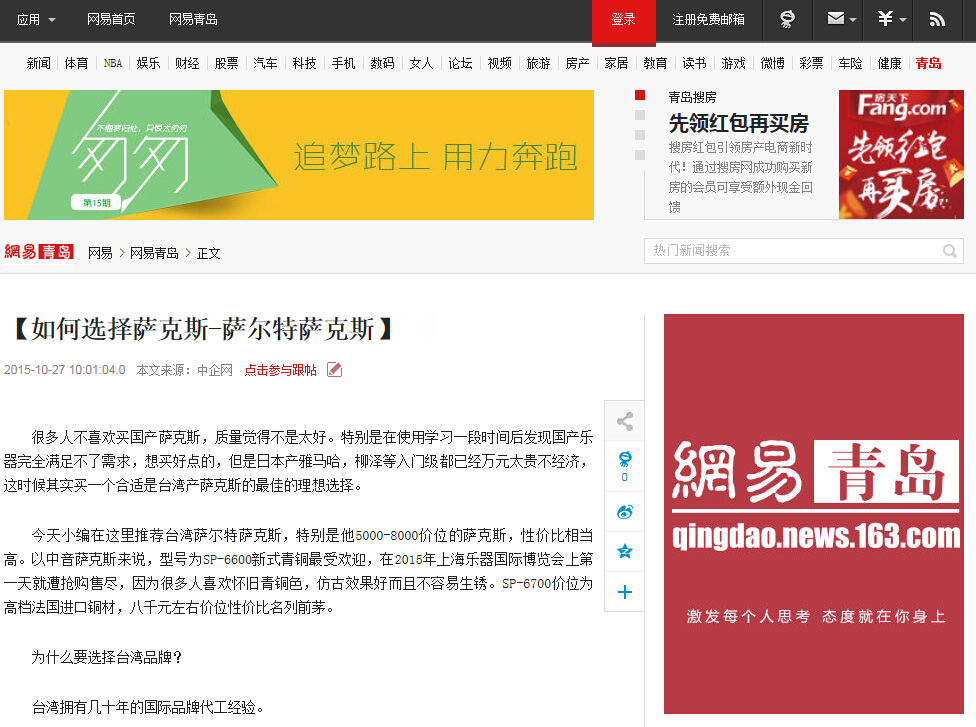Select the fourth gray slide indicator square
The height and width of the screenshot is (727, 976).
[x=639, y=155]
